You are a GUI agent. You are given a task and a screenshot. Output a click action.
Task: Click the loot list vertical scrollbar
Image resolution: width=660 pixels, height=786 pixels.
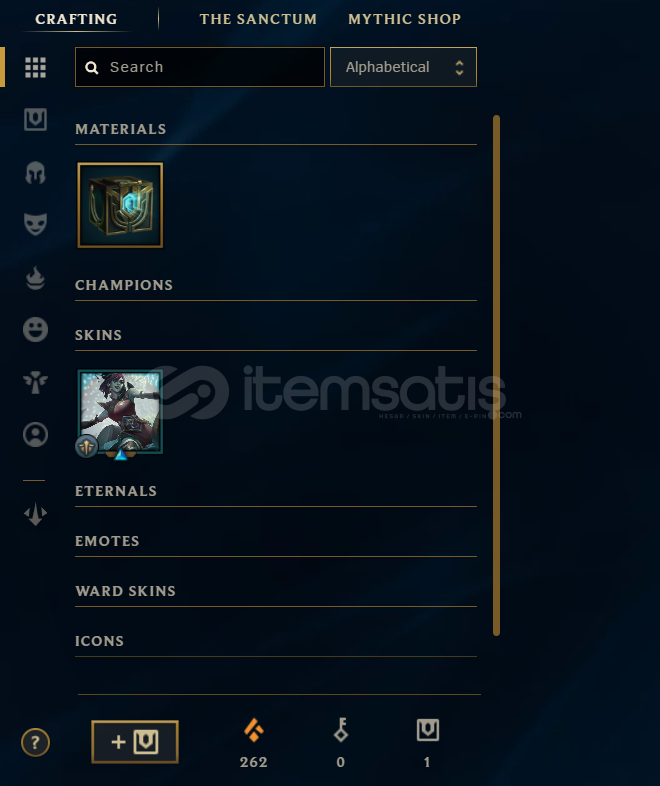(496, 375)
